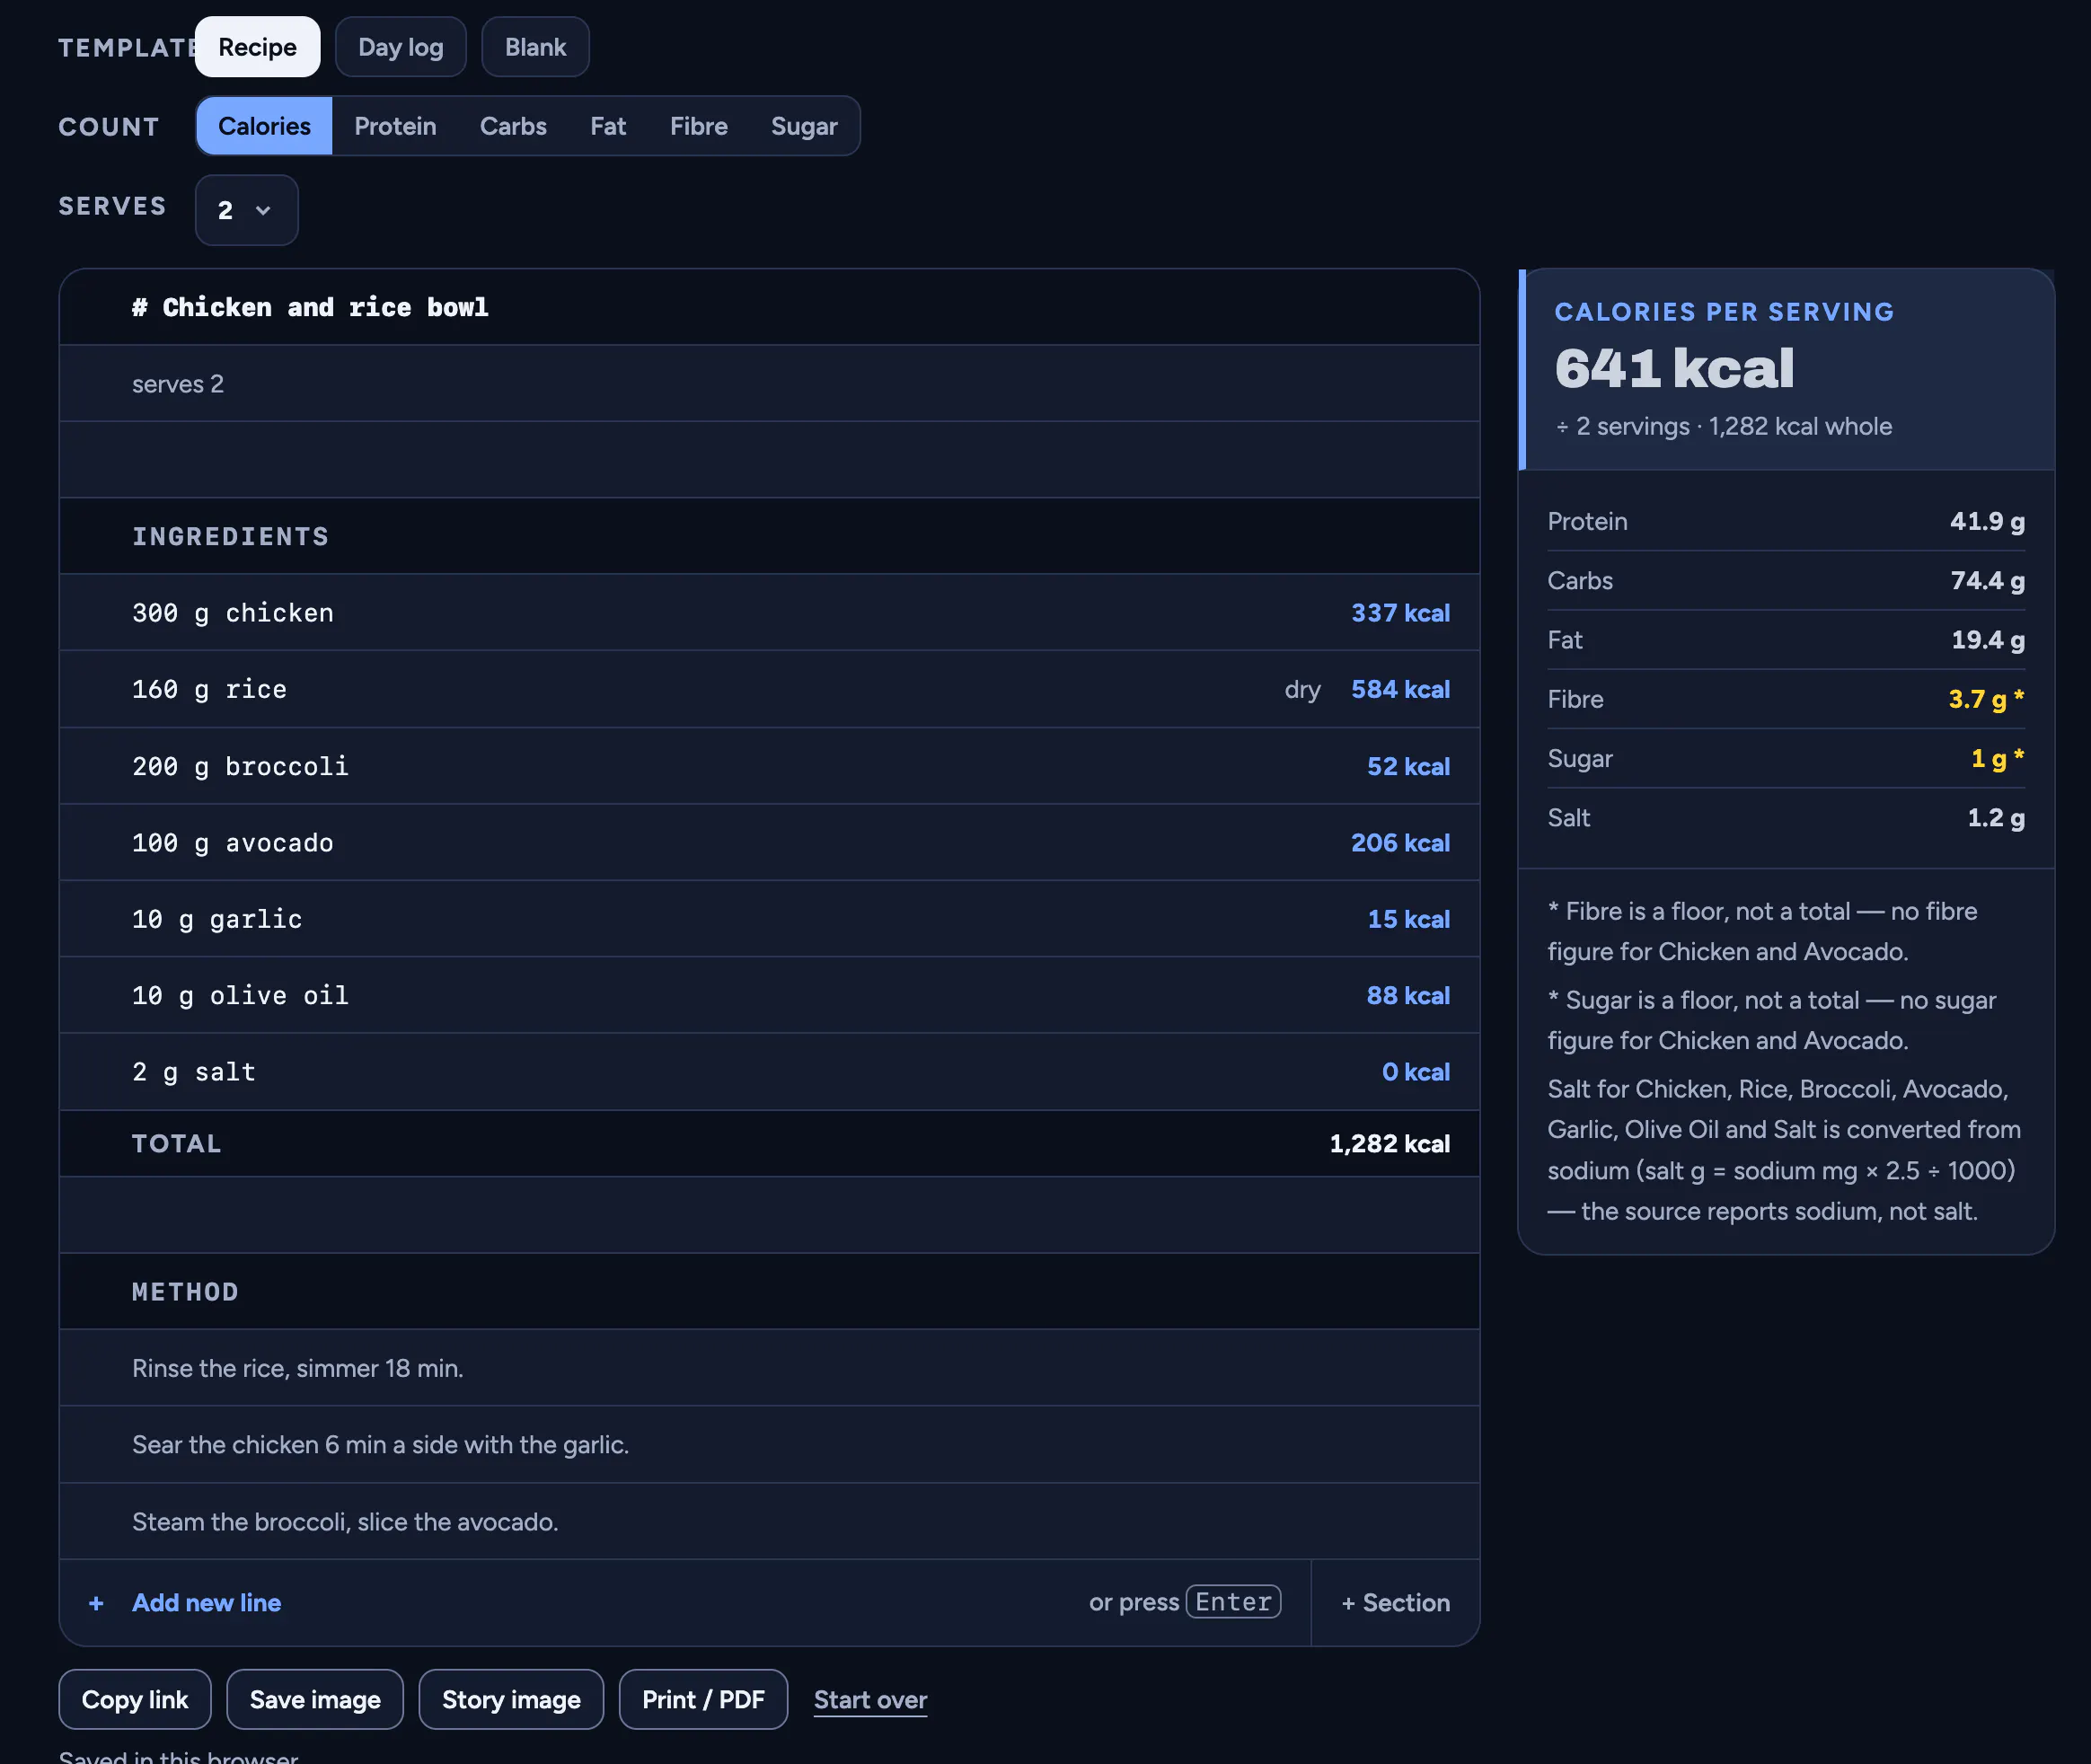
Task: Click the INGREDIENTS section heading
Action: (769, 536)
